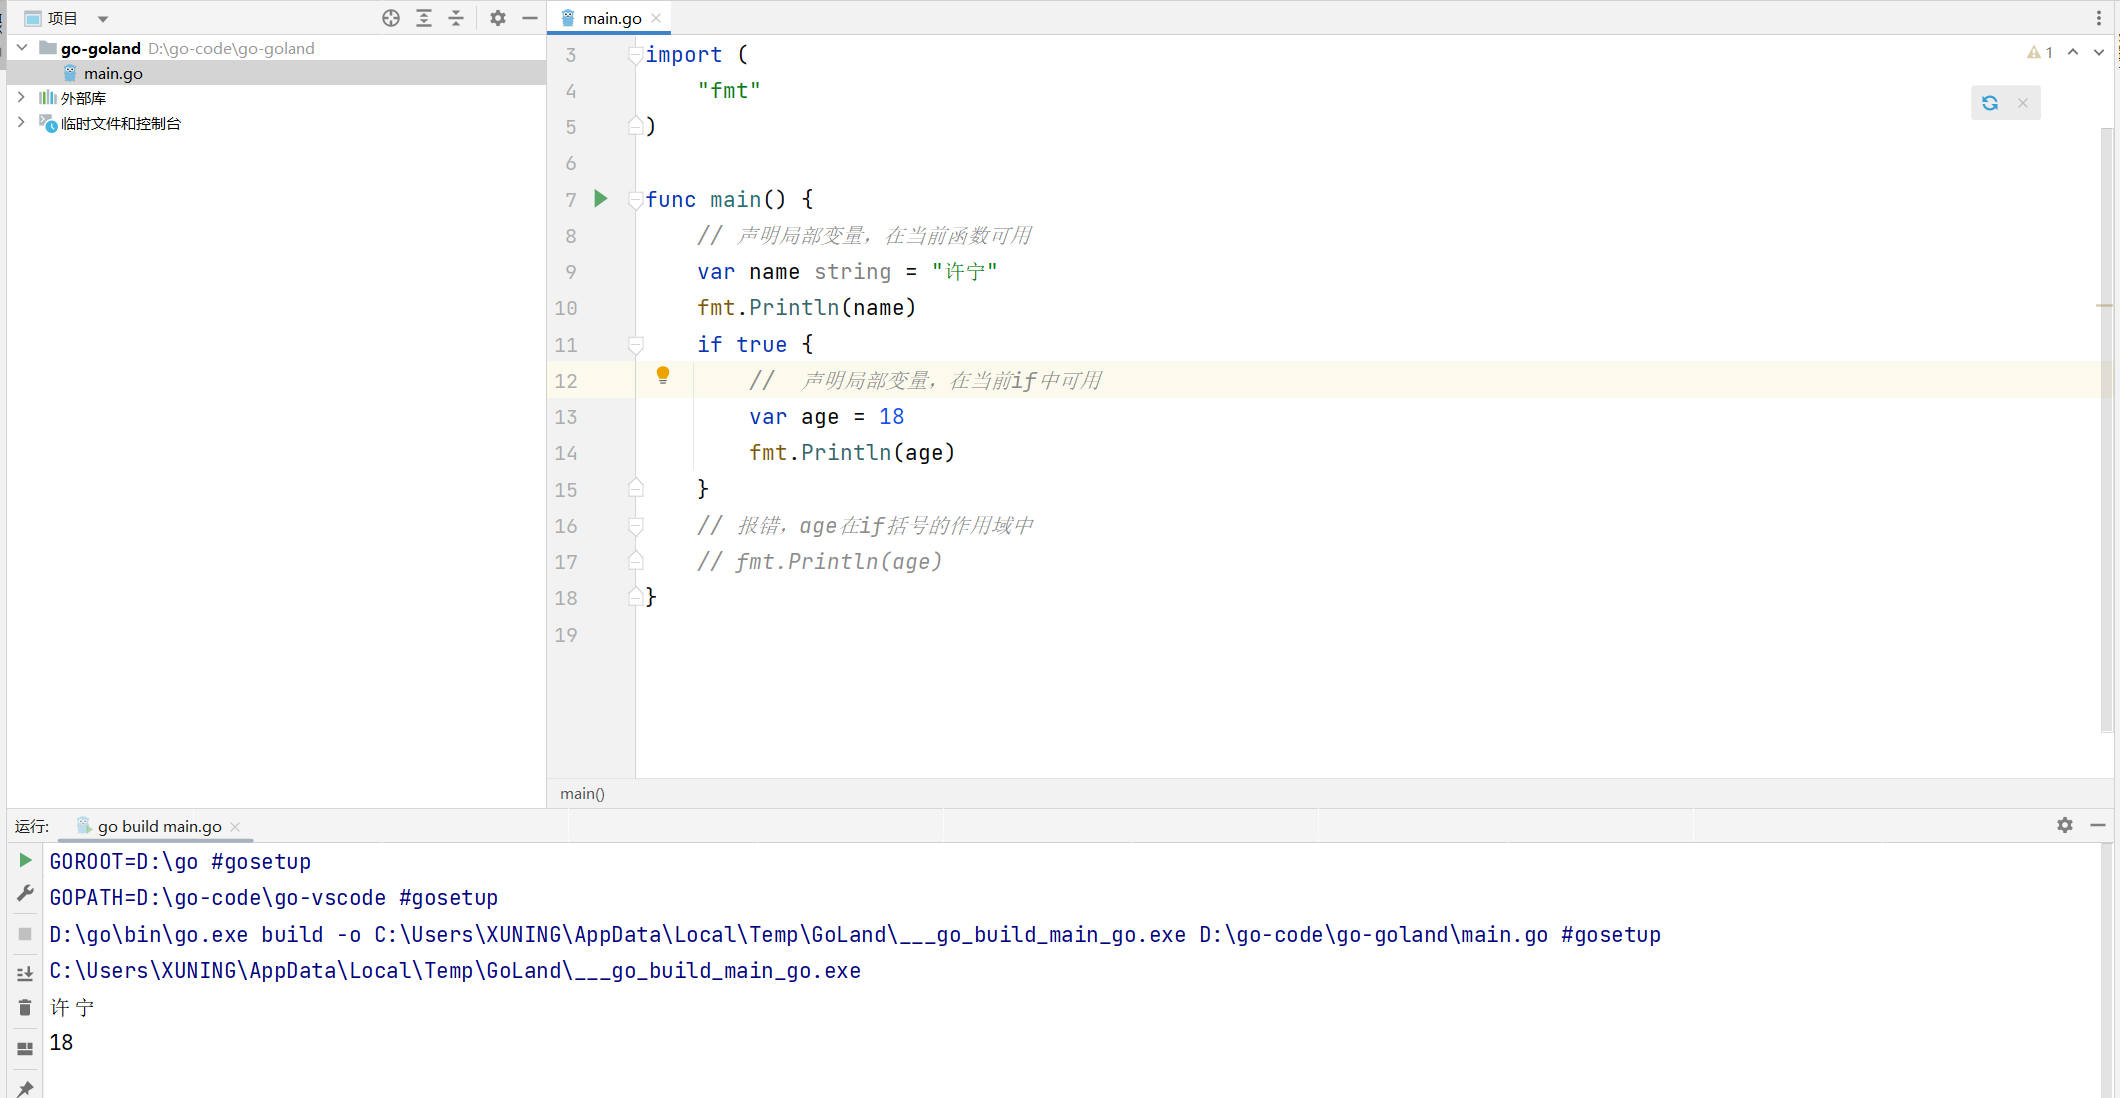Select the go build main.go run tab
Screen dimensions: 2120x1098
point(159,826)
